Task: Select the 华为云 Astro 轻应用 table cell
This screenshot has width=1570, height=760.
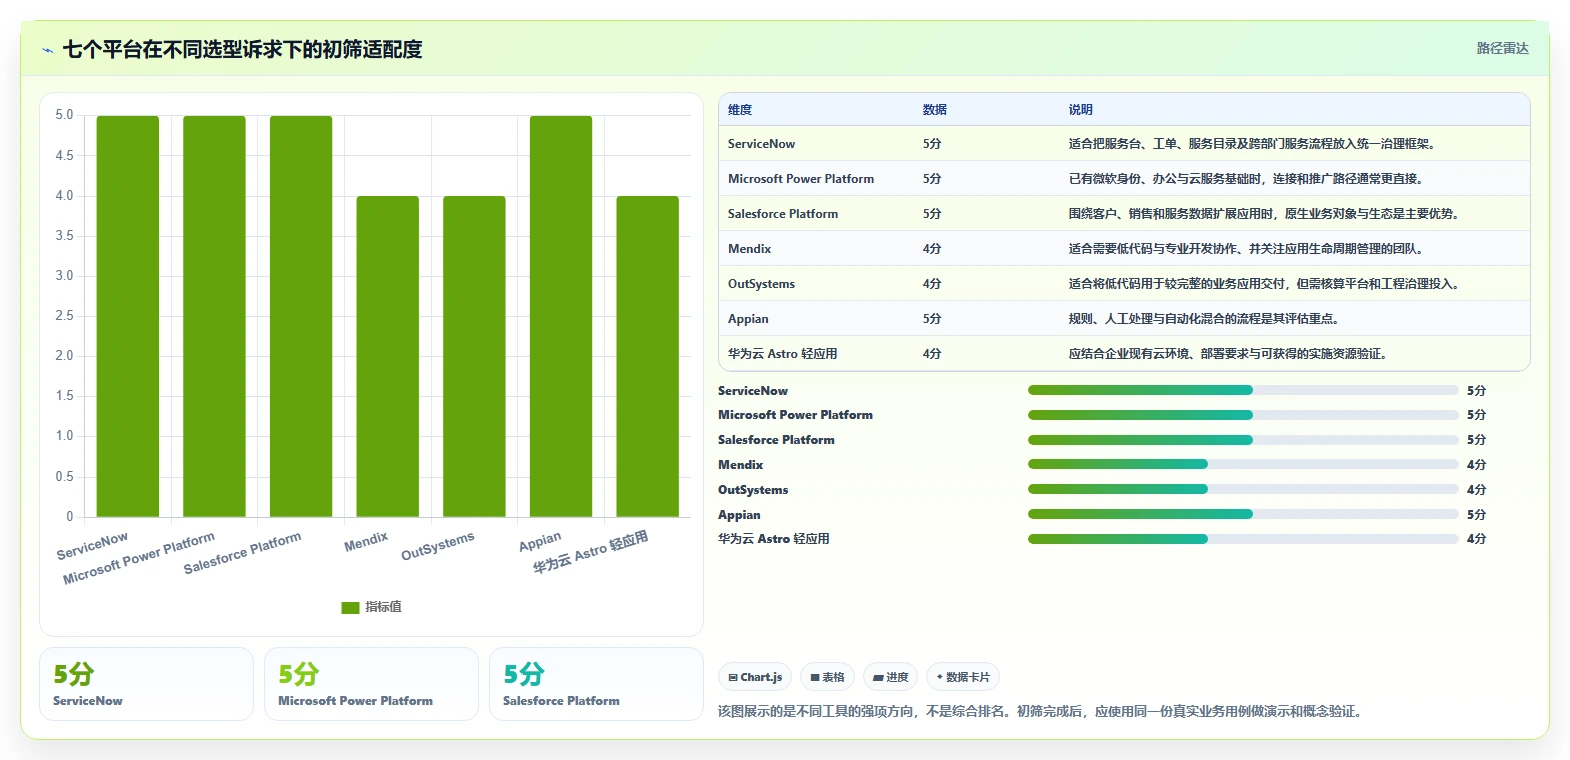Action: [783, 354]
